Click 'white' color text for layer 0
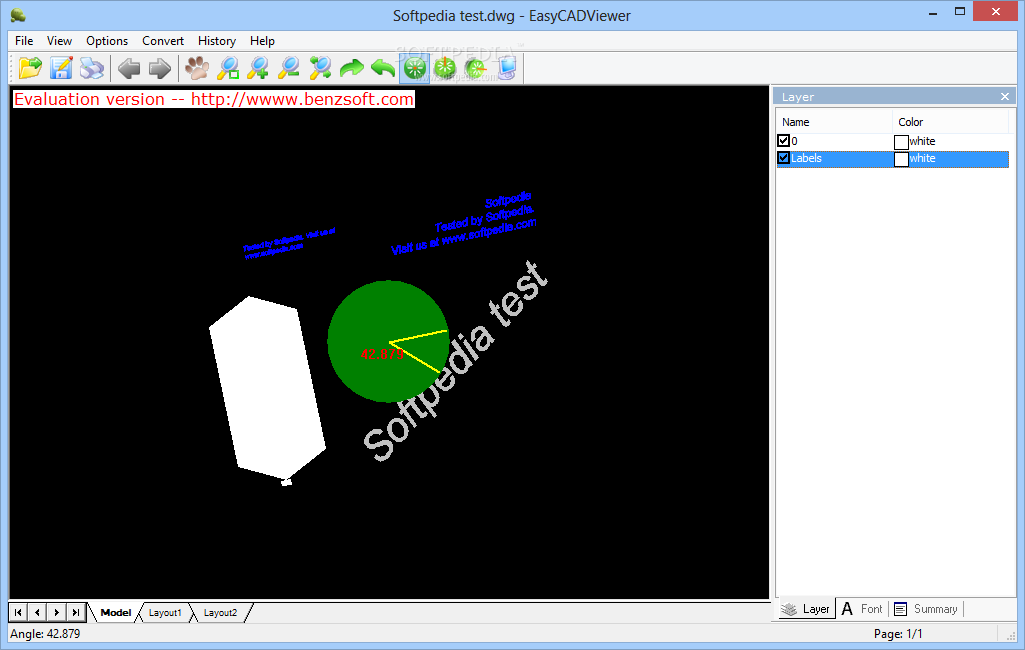The height and width of the screenshot is (650, 1025). [922, 141]
